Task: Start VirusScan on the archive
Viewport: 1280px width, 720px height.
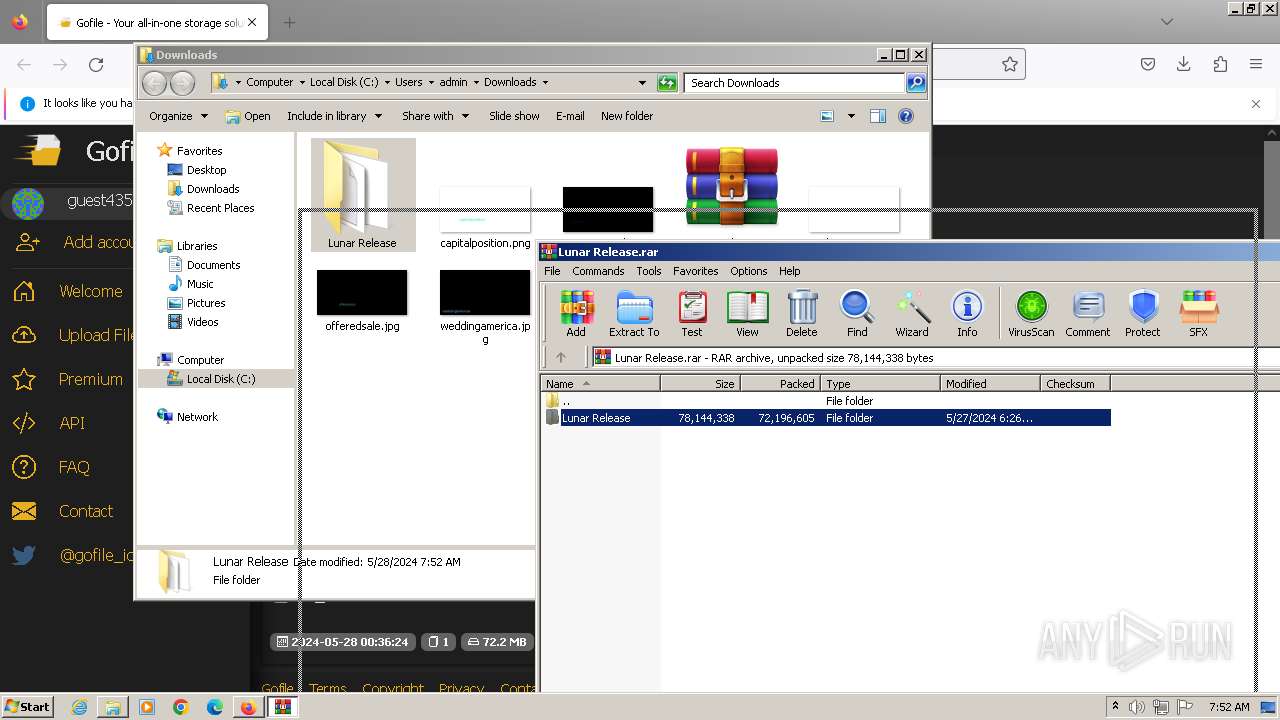Action: [1031, 313]
